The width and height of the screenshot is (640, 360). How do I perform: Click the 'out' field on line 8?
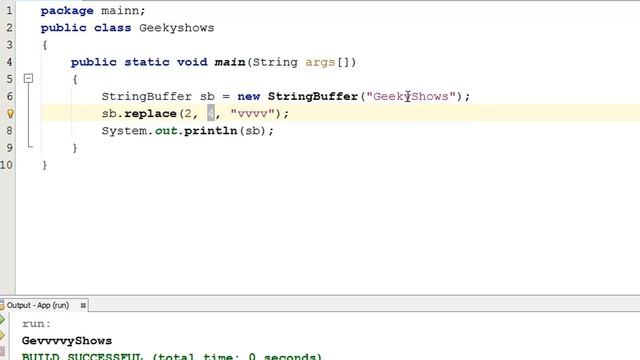click(166, 131)
